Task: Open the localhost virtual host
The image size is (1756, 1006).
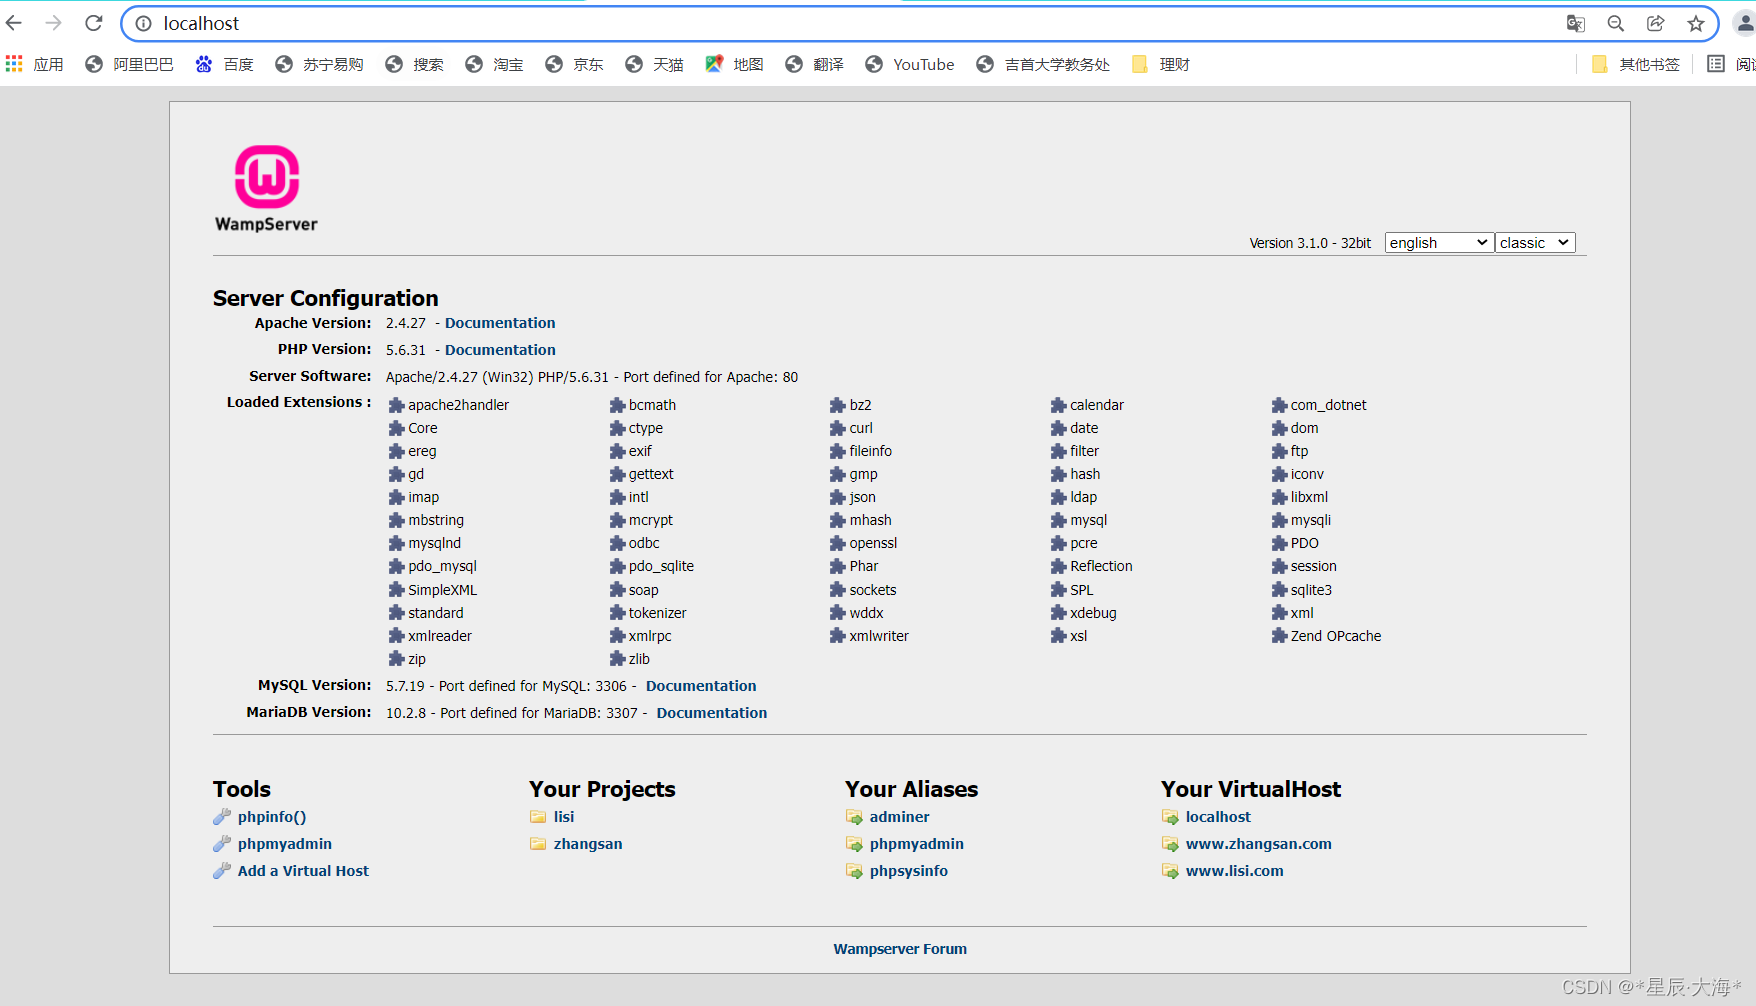Action: coord(1218,817)
